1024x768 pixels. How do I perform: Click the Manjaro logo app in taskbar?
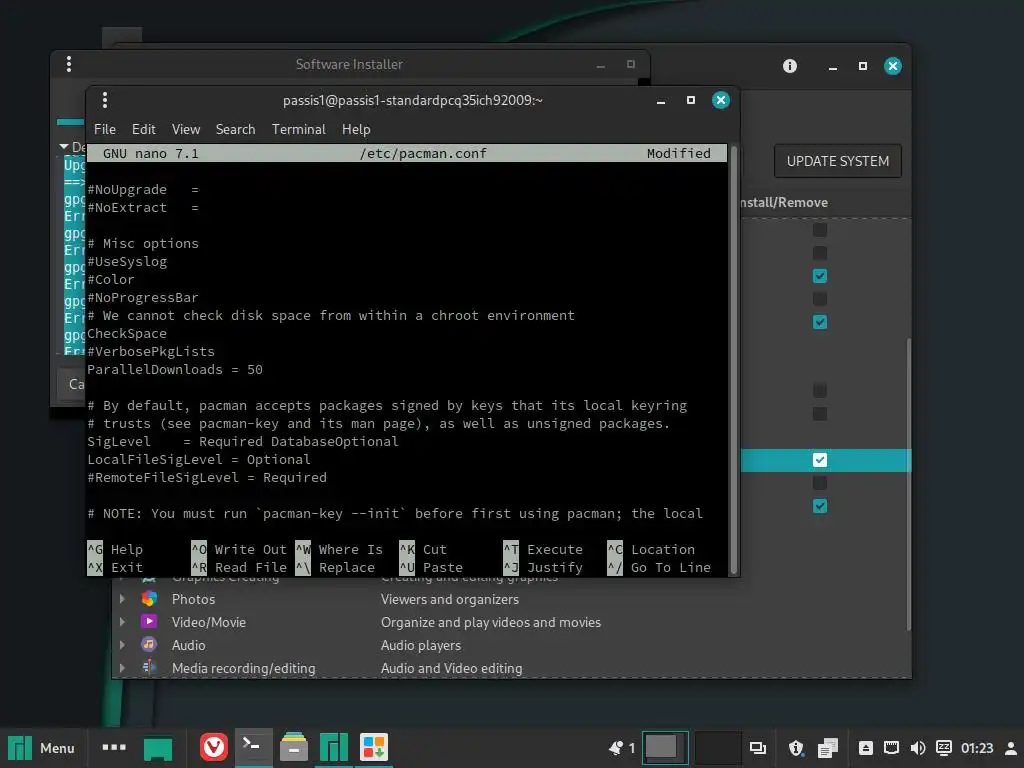click(334, 747)
